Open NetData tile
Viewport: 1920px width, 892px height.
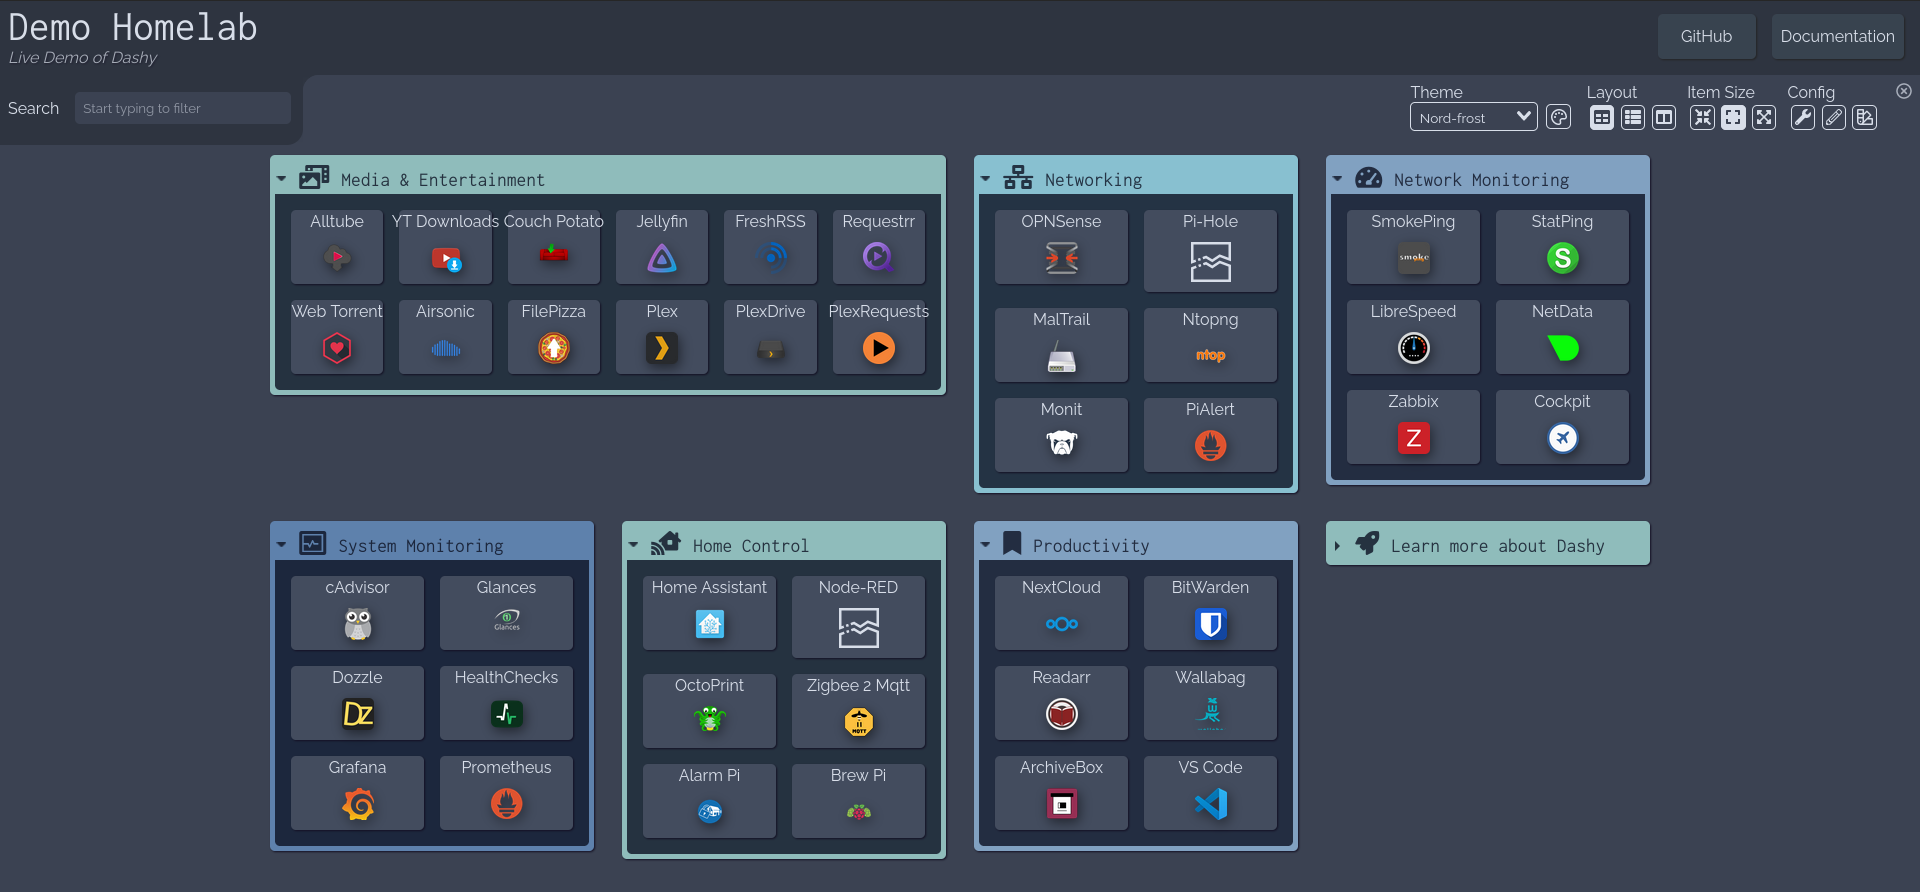tap(1562, 336)
